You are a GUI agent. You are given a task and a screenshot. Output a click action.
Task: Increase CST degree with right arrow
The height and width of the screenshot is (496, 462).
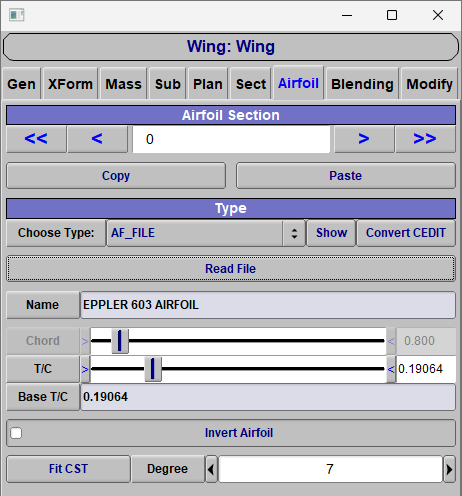point(449,469)
